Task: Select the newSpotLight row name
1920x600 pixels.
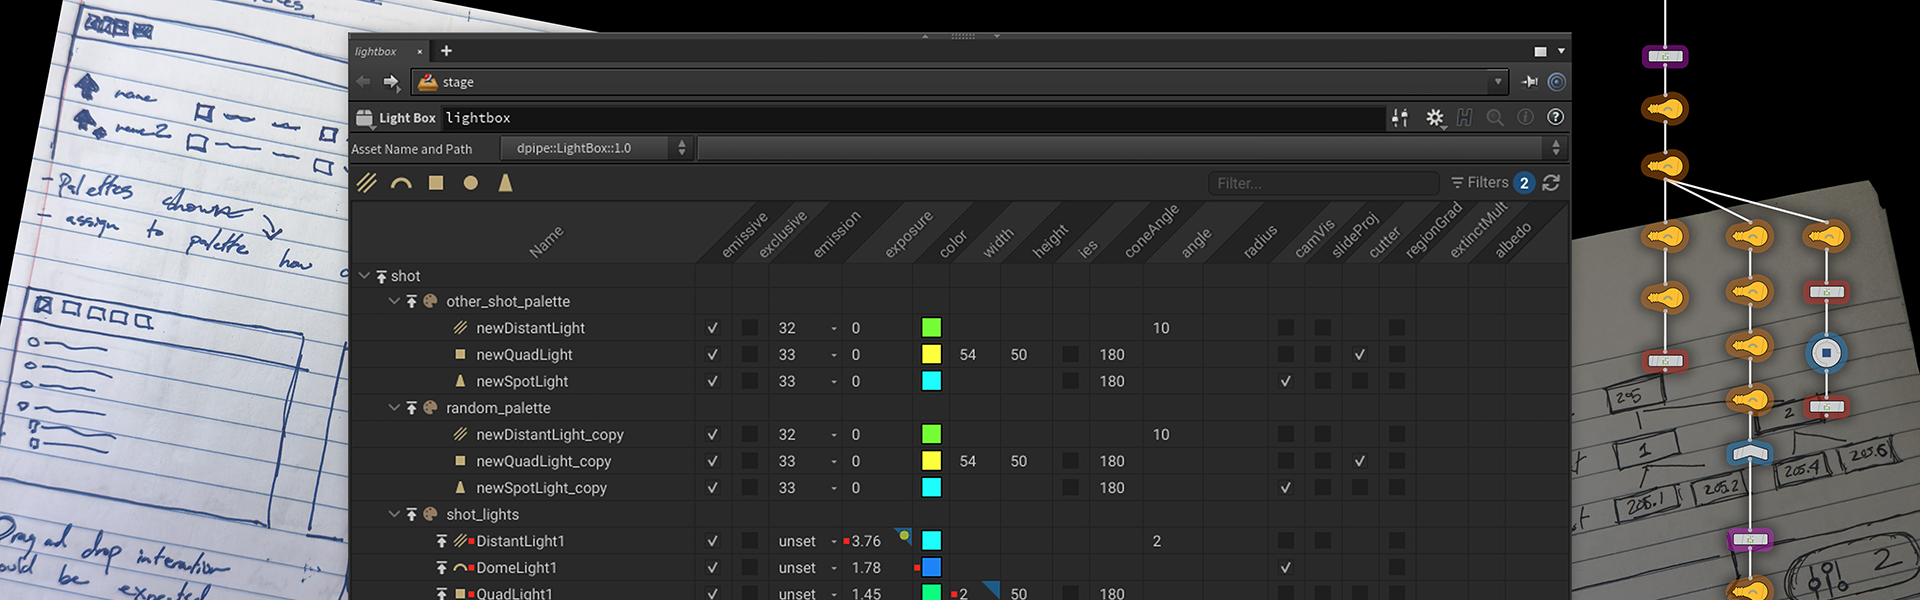Action: (x=522, y=381)
